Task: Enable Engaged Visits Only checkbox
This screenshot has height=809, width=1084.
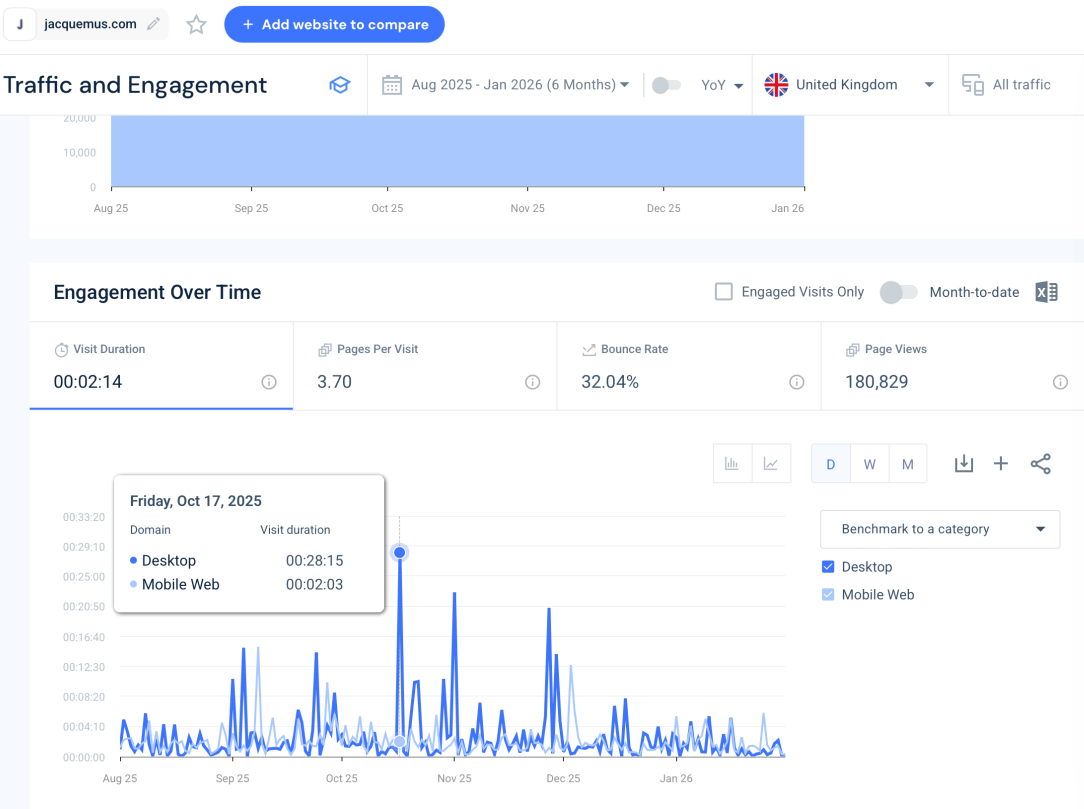Action: click(x=724, y=292)
